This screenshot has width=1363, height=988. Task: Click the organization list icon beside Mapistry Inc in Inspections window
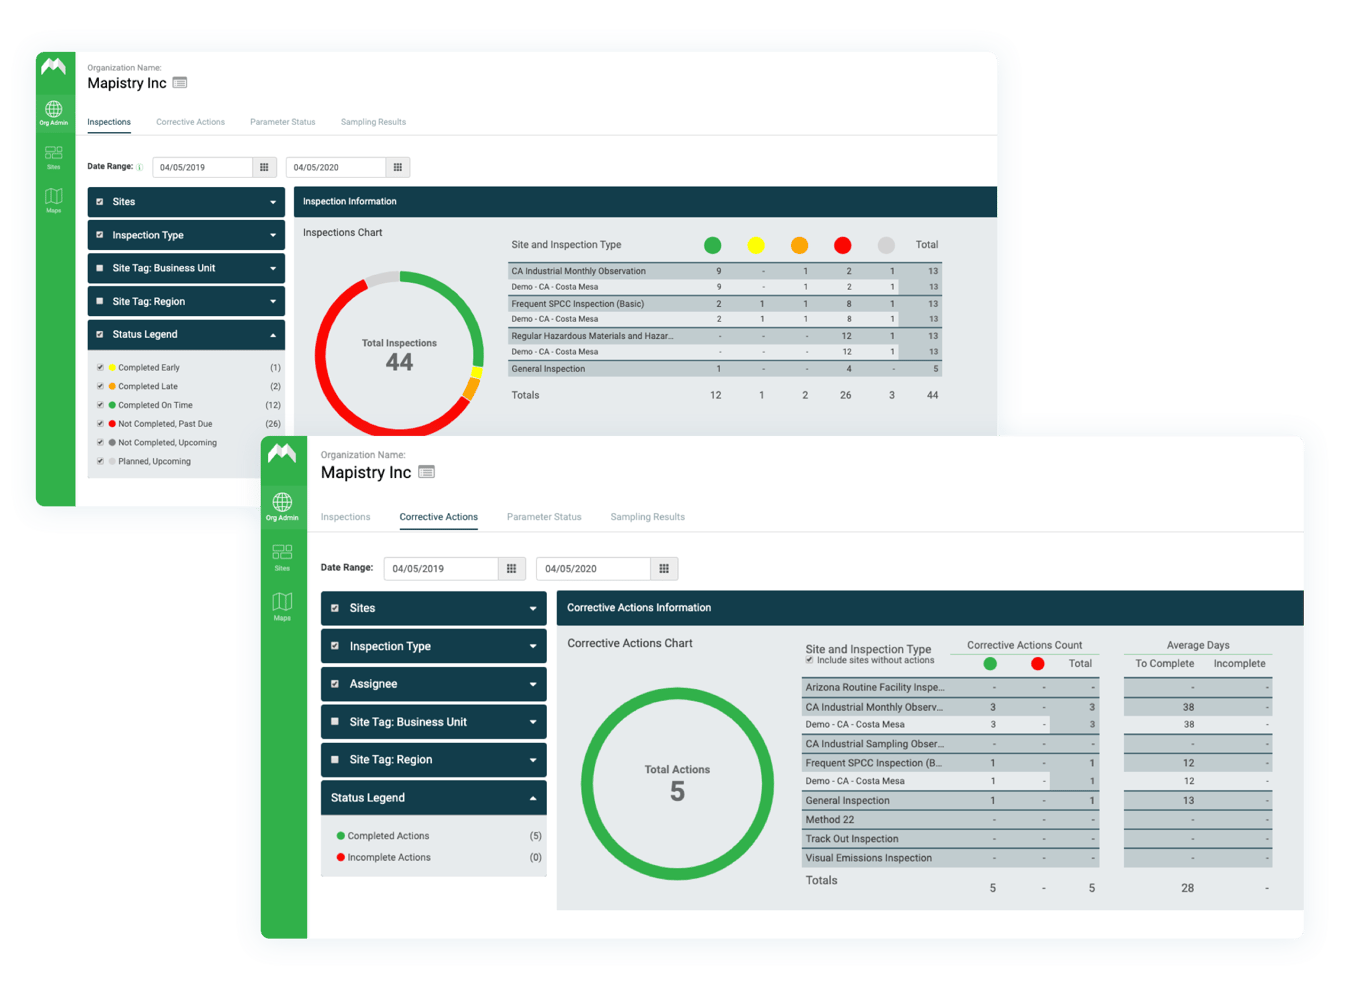coord(180,83)
